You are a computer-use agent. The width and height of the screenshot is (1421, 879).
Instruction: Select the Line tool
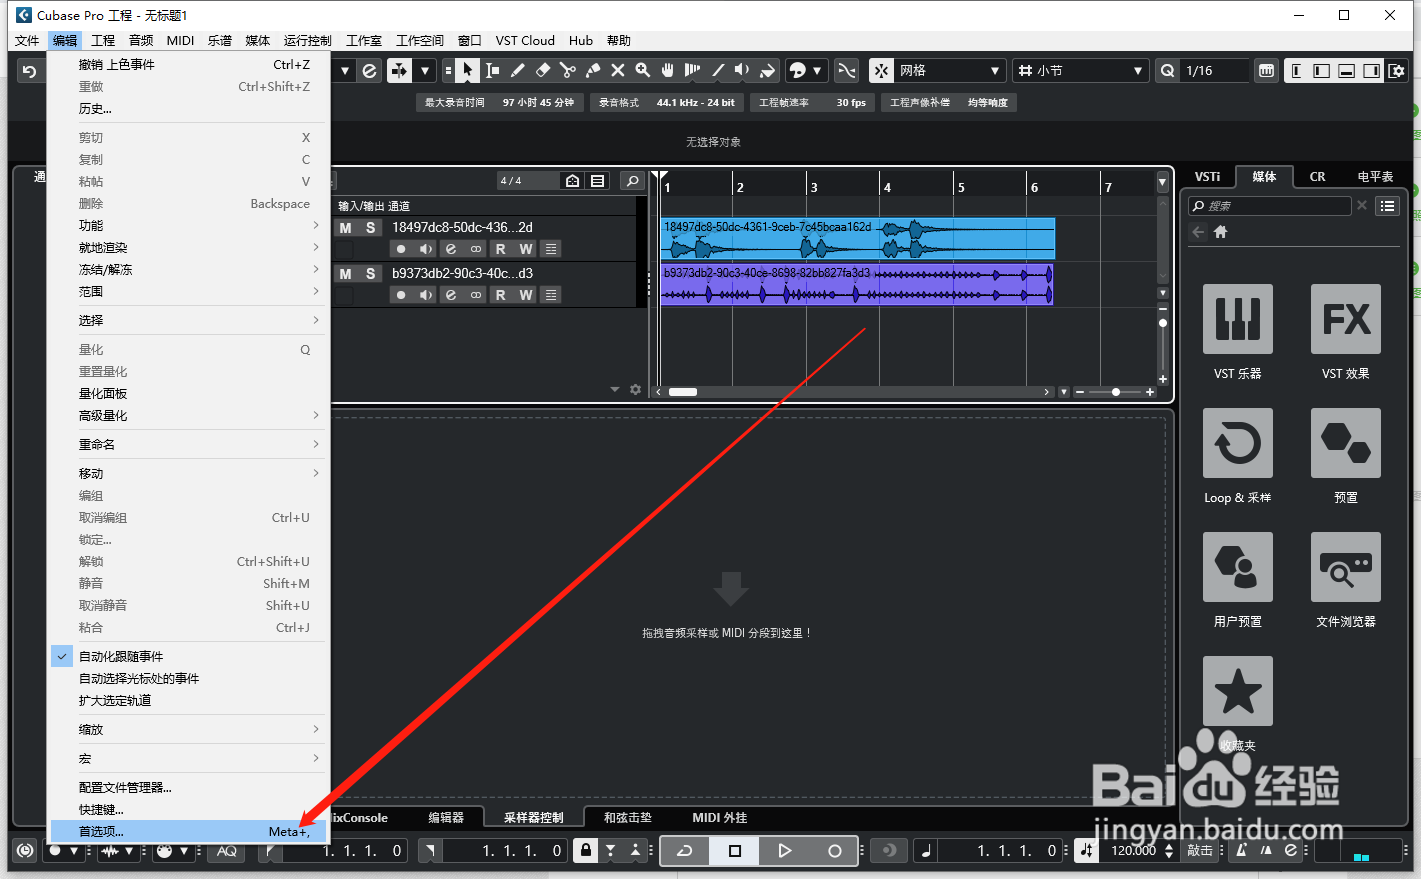coord(717,70)
